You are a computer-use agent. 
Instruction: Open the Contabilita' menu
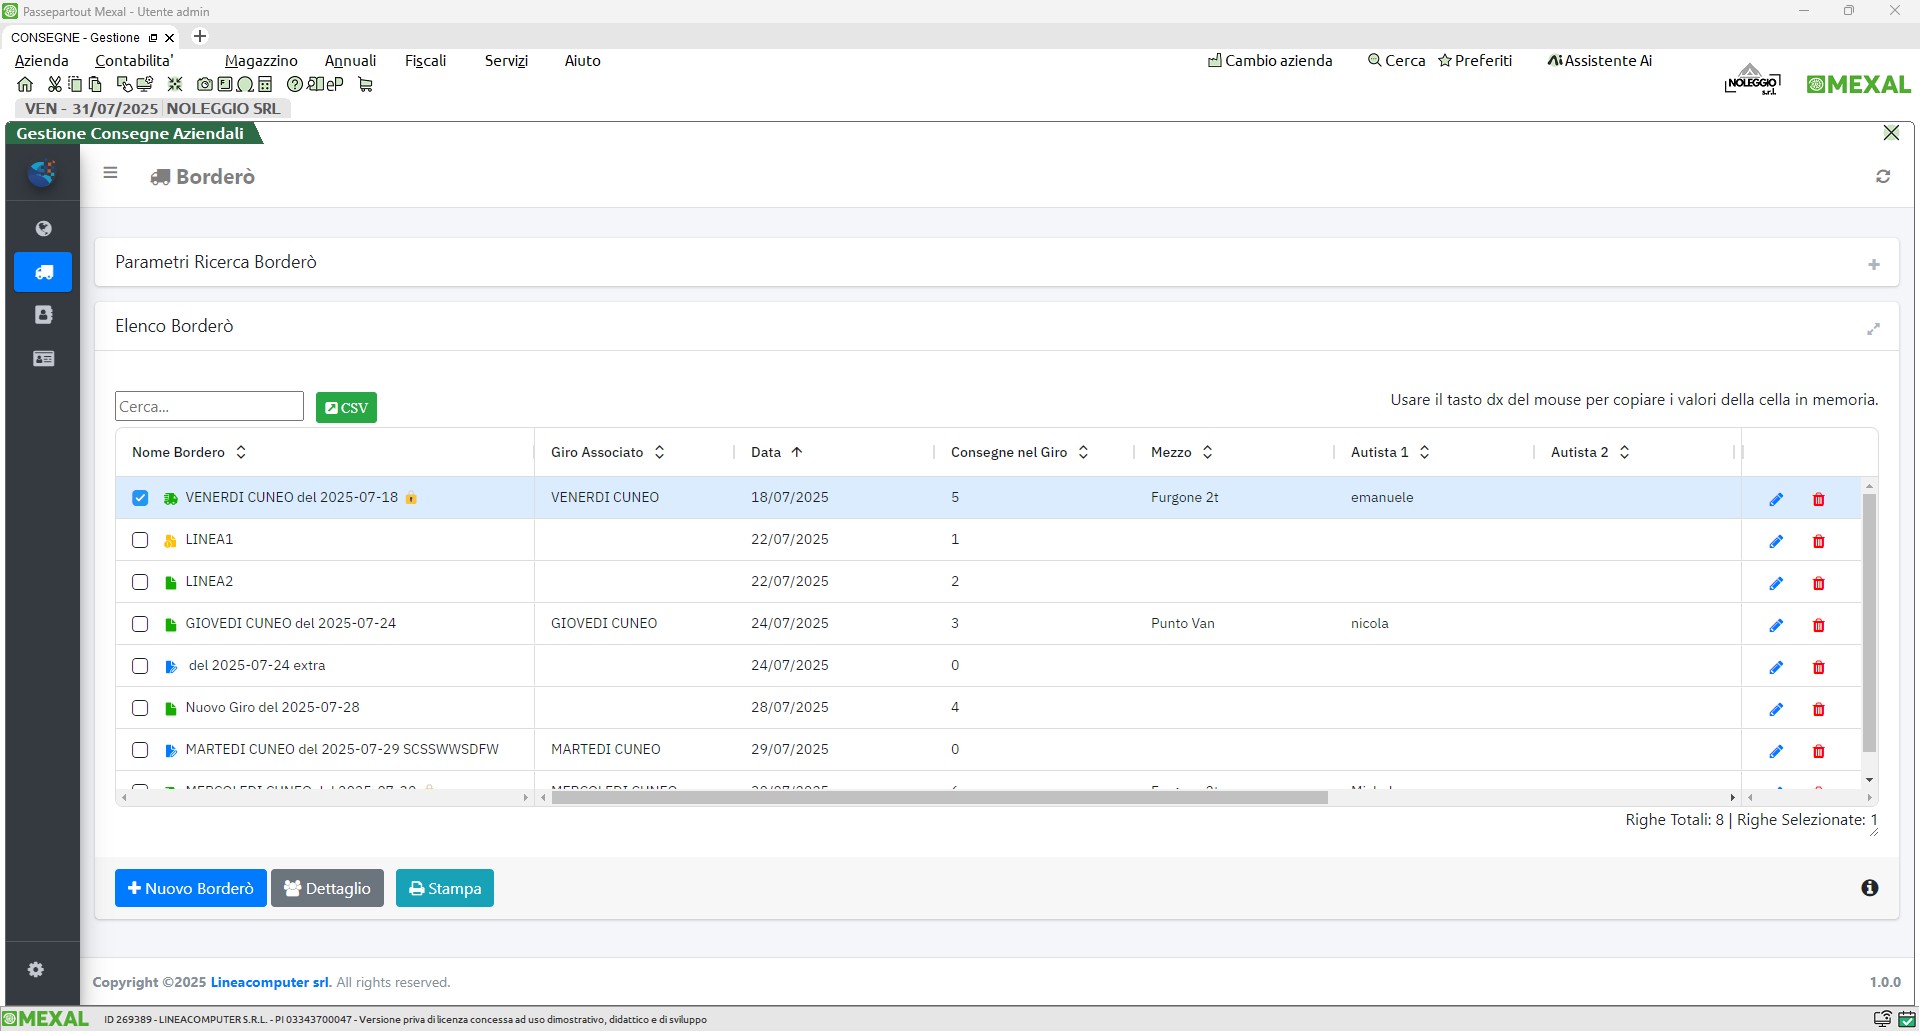[134, 61]
